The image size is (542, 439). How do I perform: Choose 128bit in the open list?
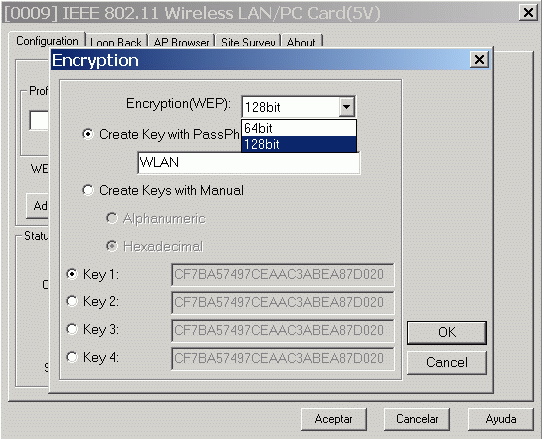pyautogui.click(x=299, y=144)
